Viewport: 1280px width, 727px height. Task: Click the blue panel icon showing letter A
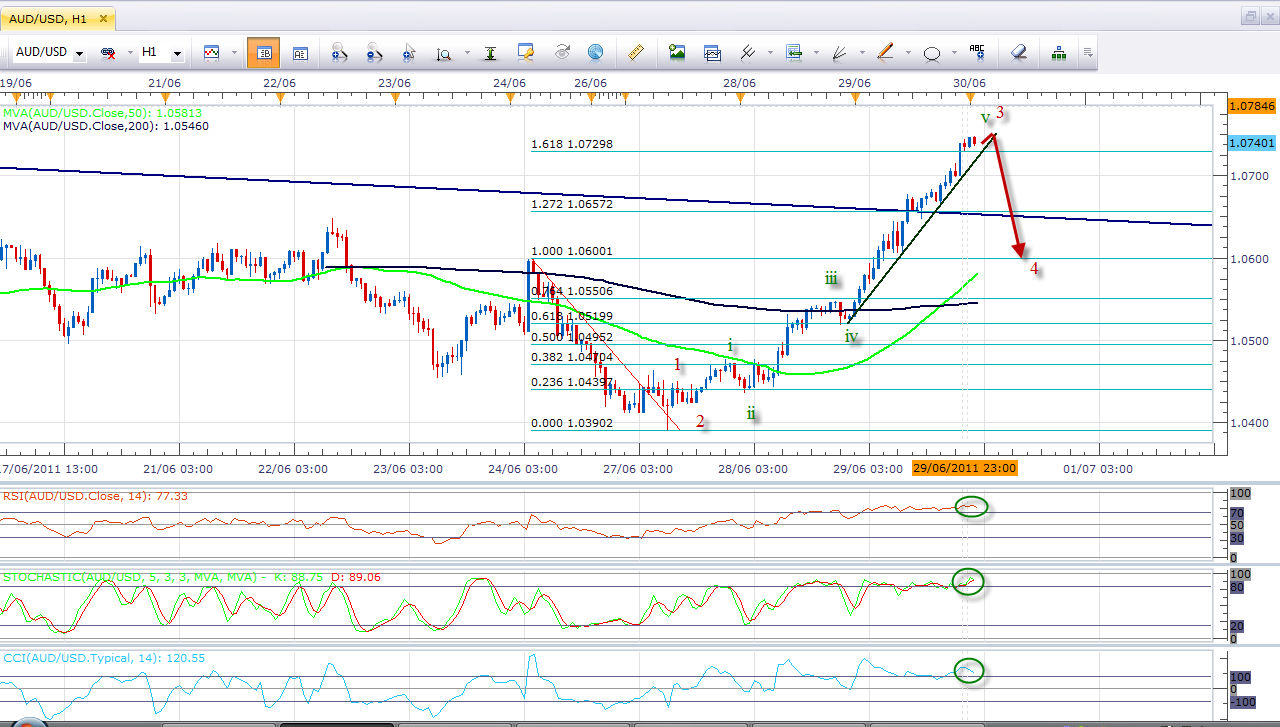300,52
